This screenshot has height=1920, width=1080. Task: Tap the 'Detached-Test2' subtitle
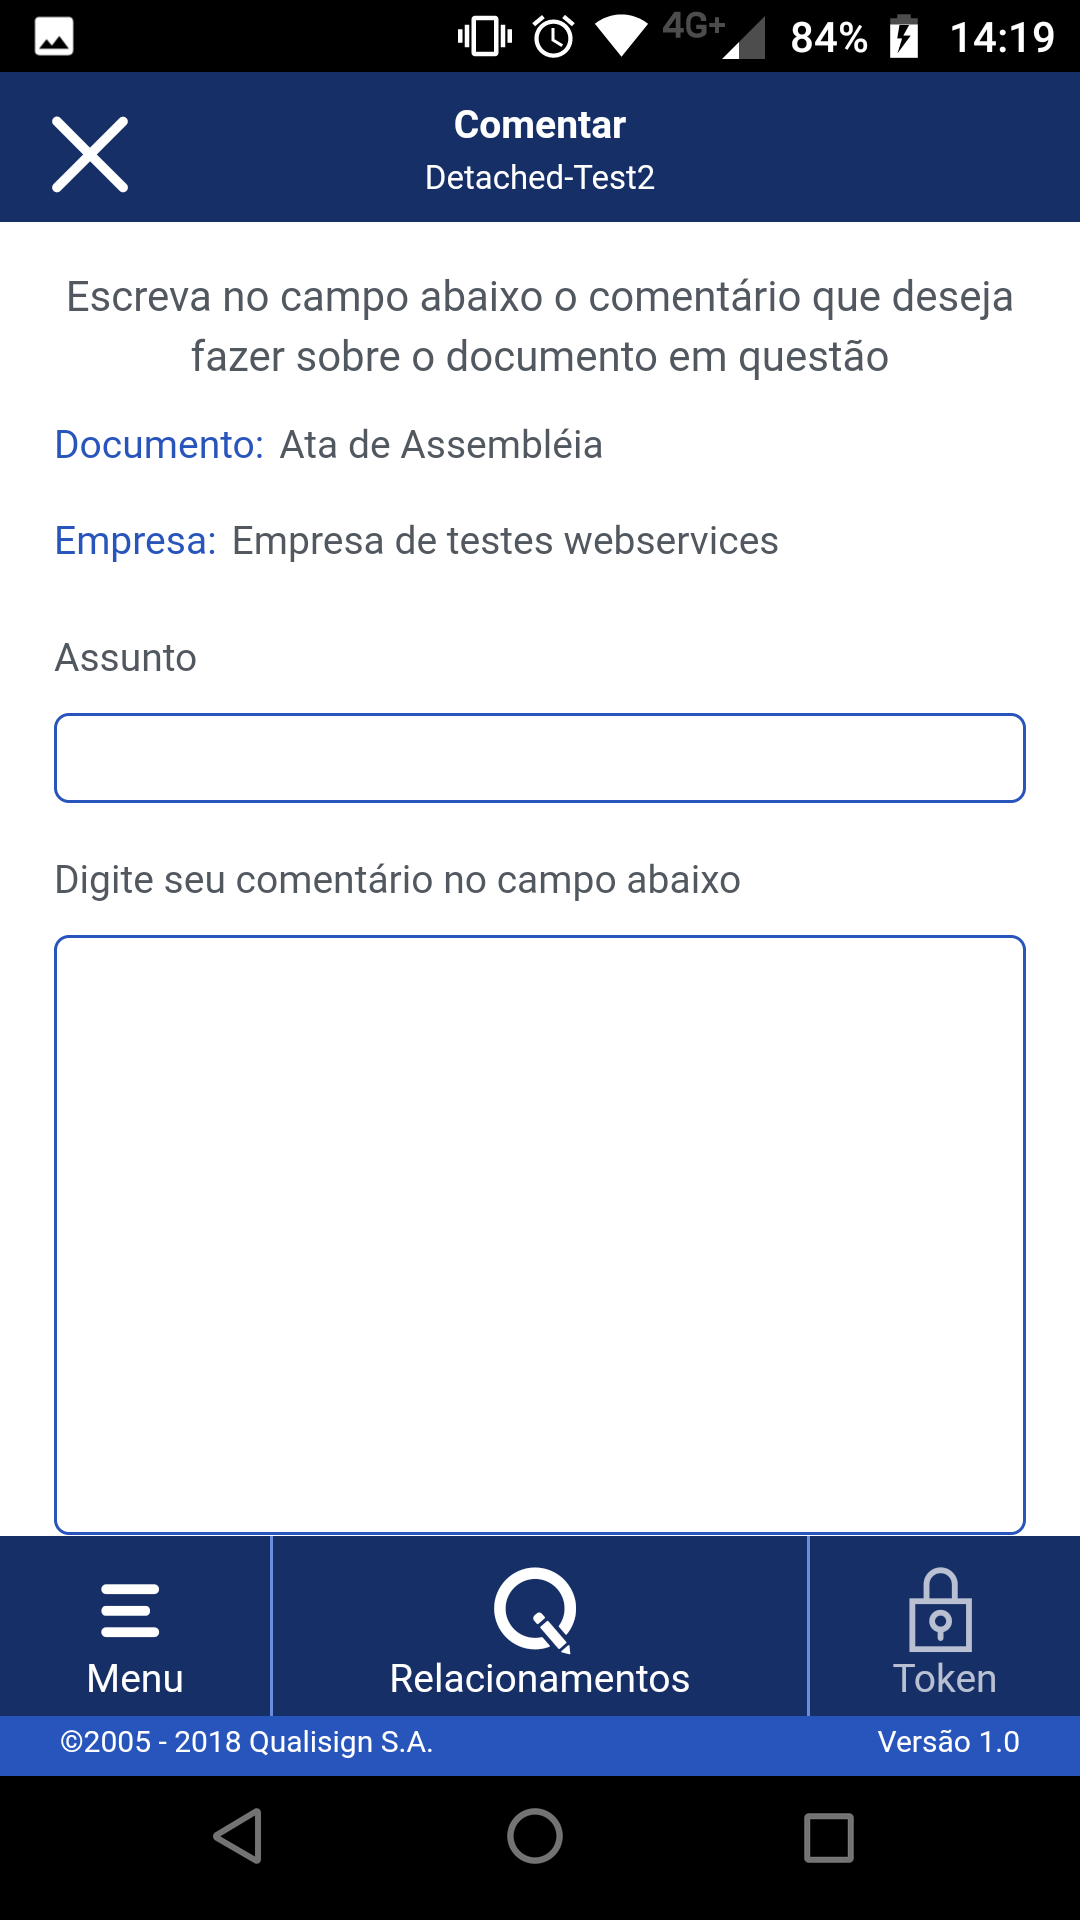tap(539, 178)
